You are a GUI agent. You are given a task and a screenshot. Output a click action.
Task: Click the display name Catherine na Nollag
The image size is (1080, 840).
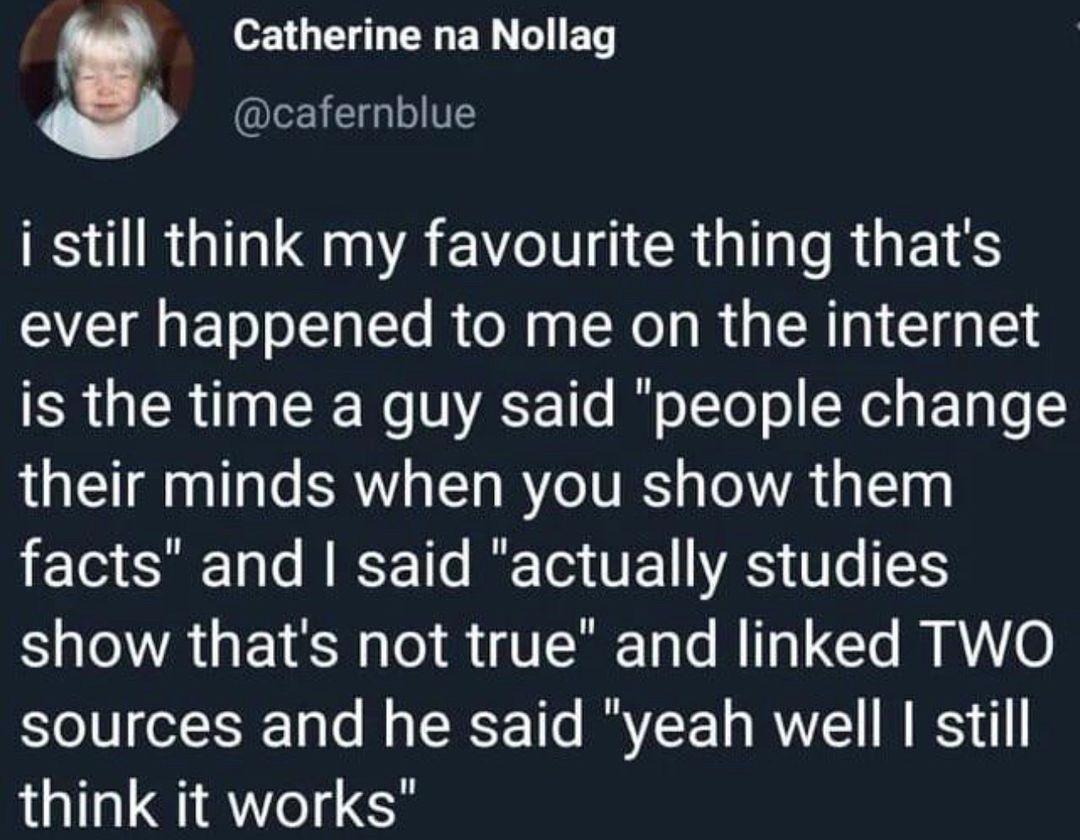click(x=425, y=38)
